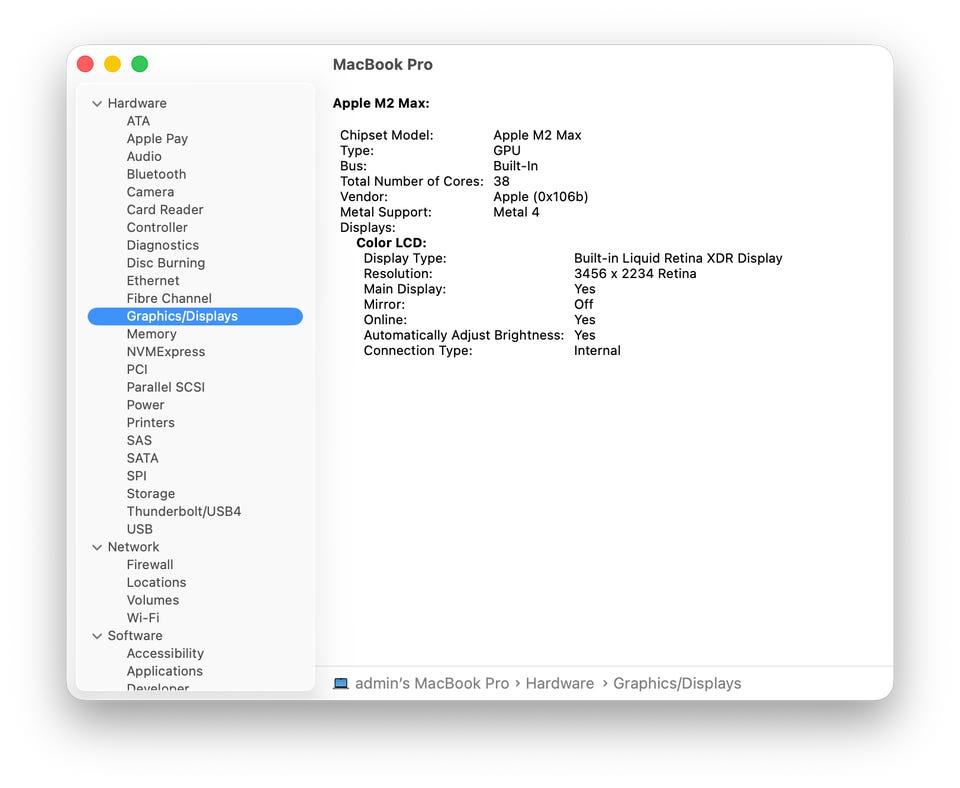The width and height of the screenshot is (960, 788).
Task: Collapse the Hardware section chevron
Action: point(97,103)
